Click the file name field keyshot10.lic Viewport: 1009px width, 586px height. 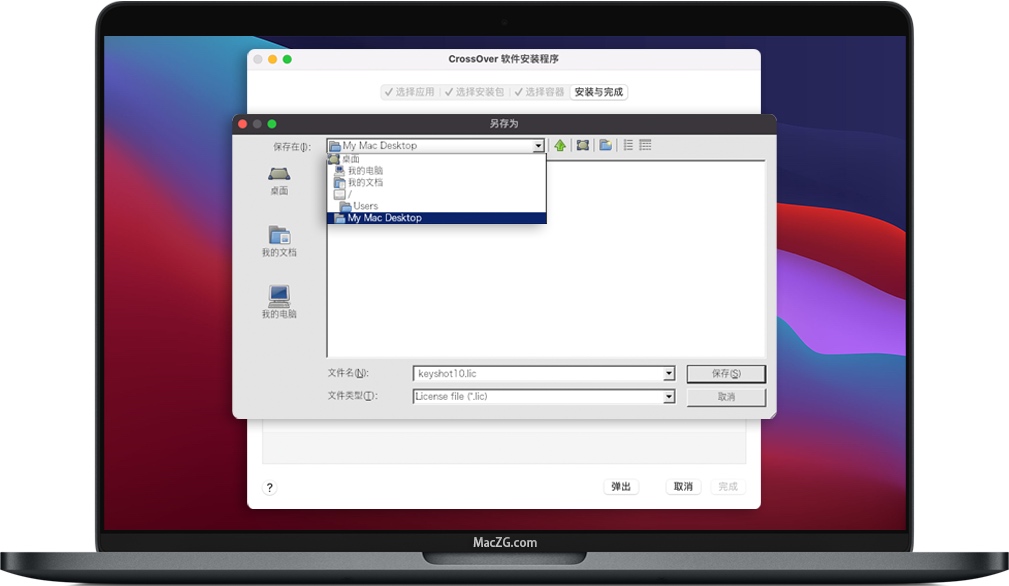click(x=538, y=374)
